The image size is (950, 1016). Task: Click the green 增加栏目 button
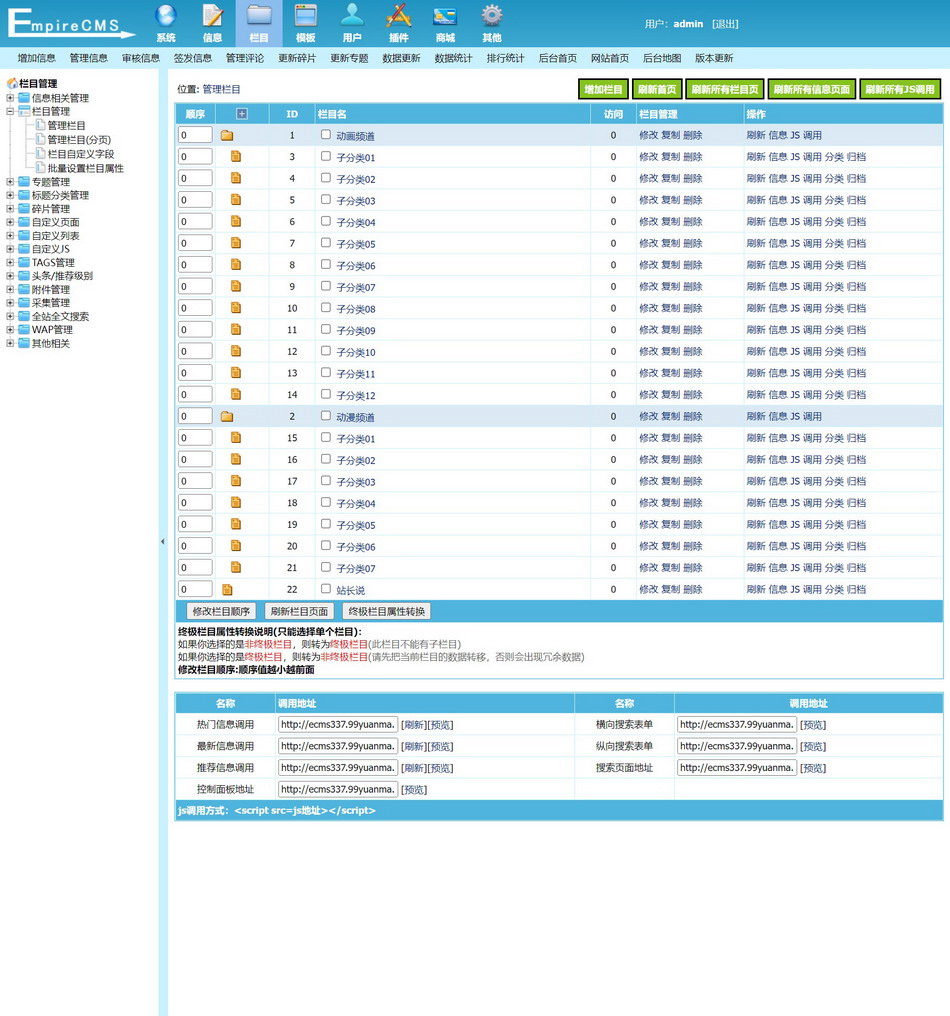(603, 89)
